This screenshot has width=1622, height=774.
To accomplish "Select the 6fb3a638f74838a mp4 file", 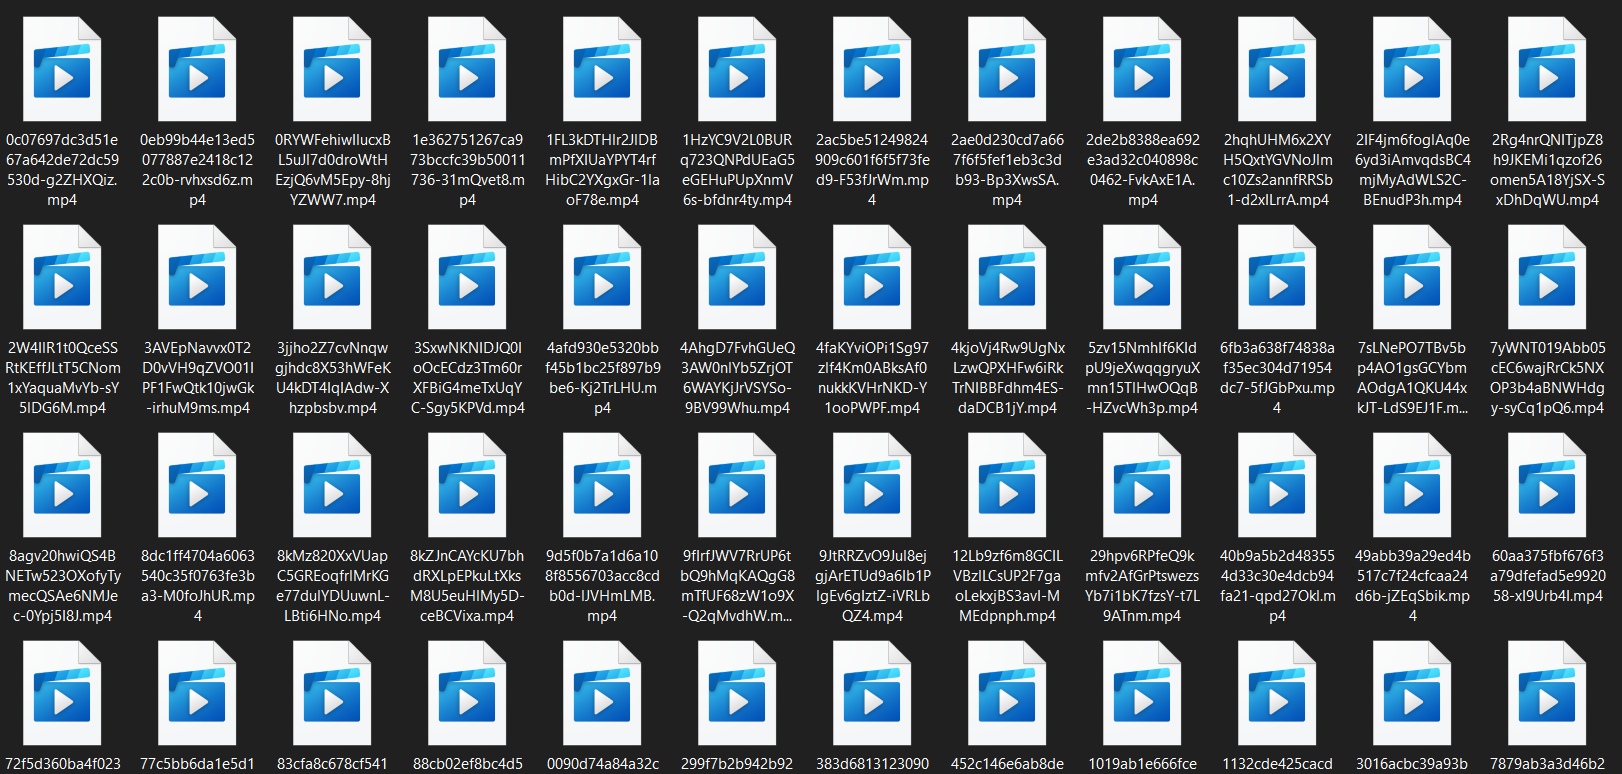I will (1277, 278).
